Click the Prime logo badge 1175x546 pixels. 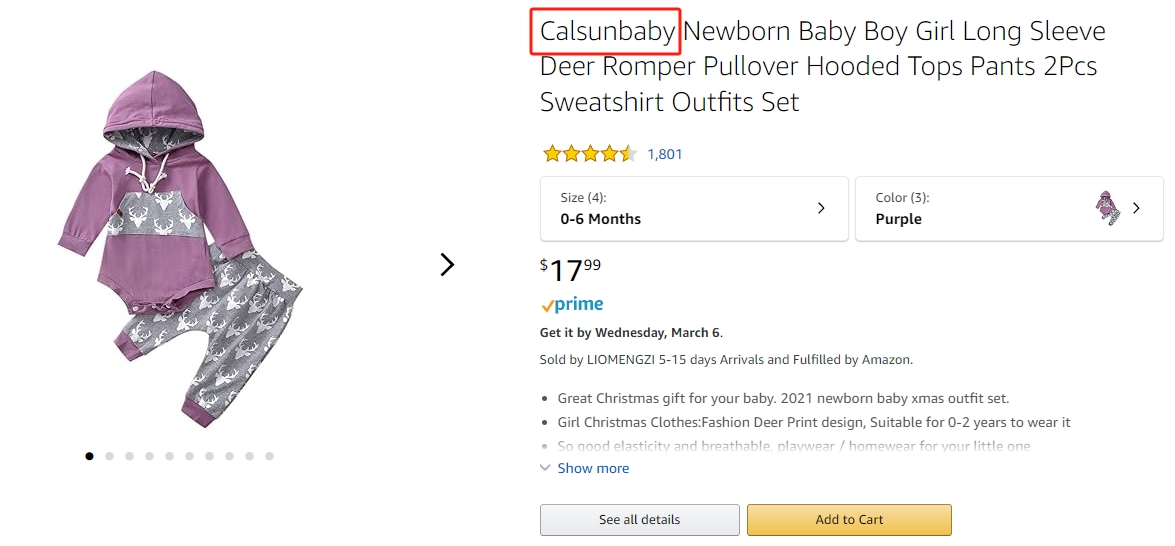tap(572, 304)
